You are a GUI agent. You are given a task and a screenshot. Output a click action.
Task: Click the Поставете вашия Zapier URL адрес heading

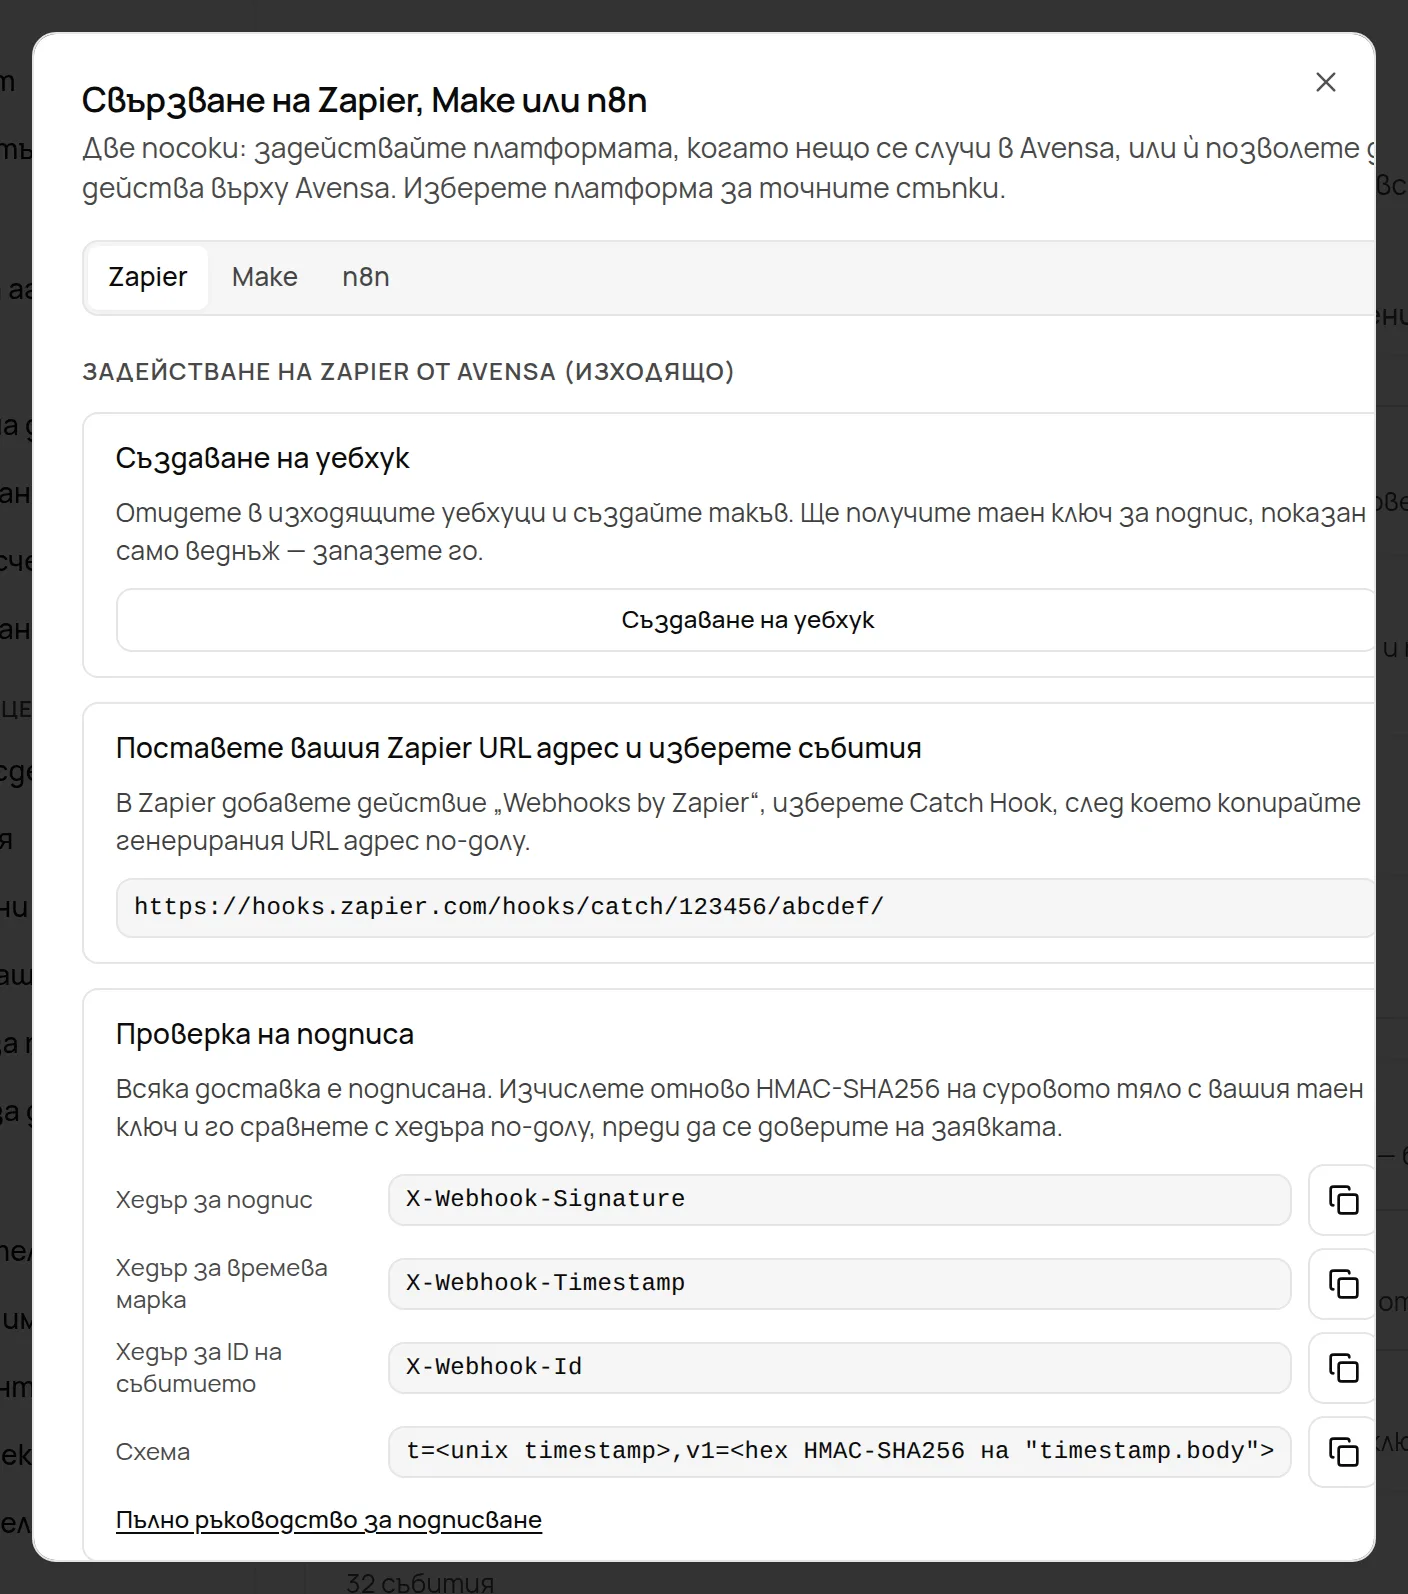518,748
